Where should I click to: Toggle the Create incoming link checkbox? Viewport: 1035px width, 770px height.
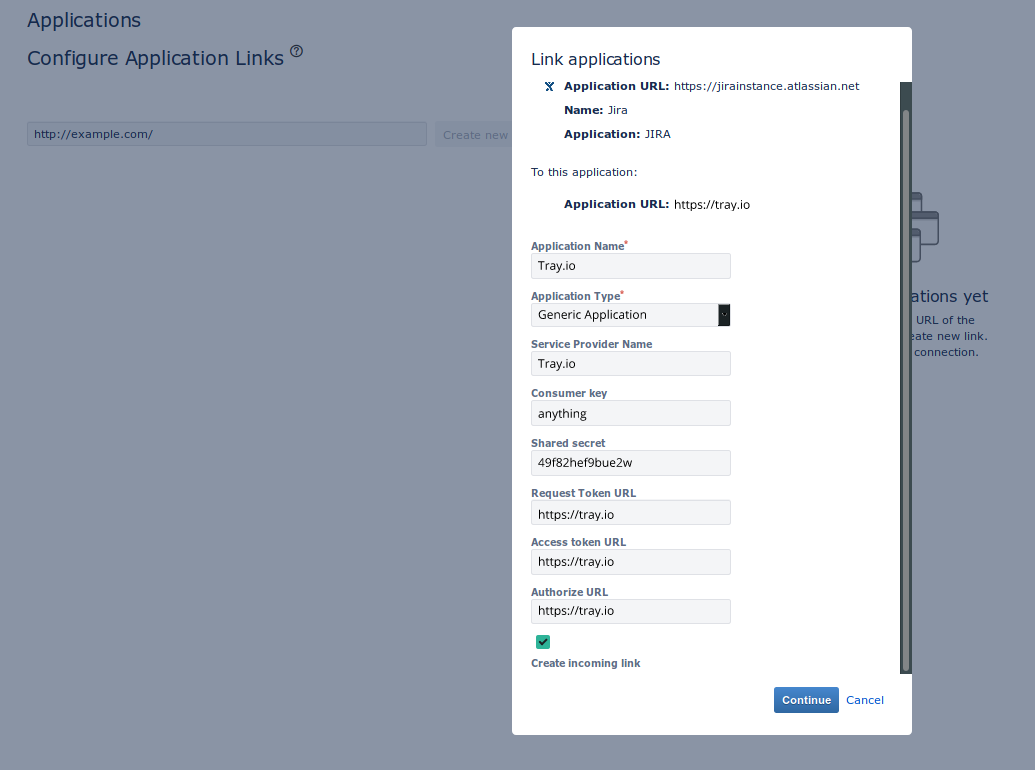543,642
